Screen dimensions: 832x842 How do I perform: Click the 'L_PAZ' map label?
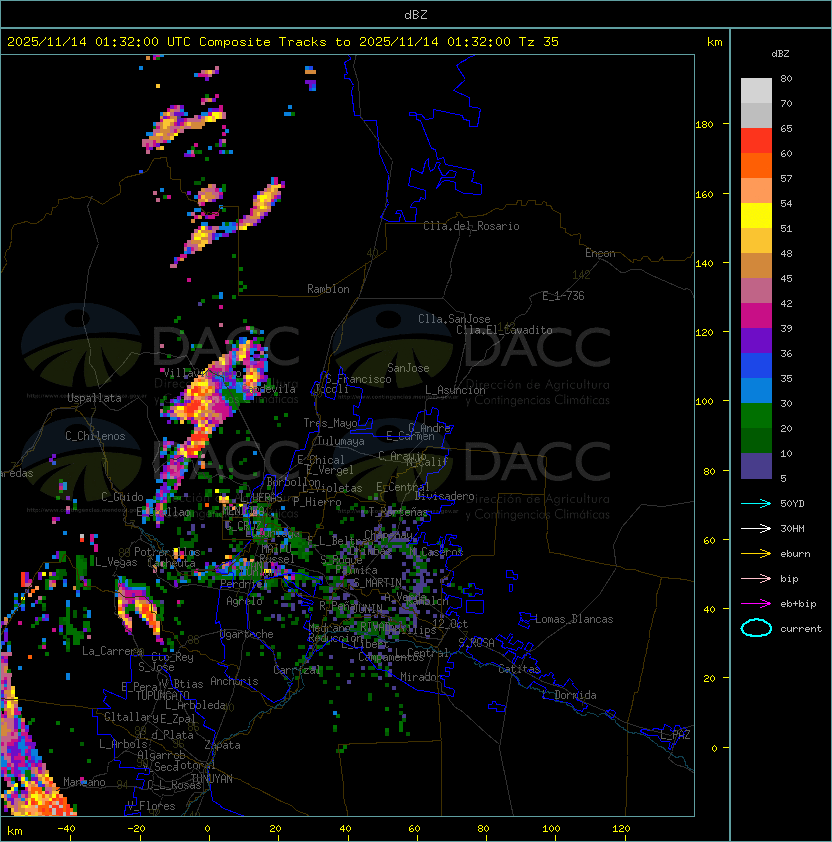click(675, 735)
